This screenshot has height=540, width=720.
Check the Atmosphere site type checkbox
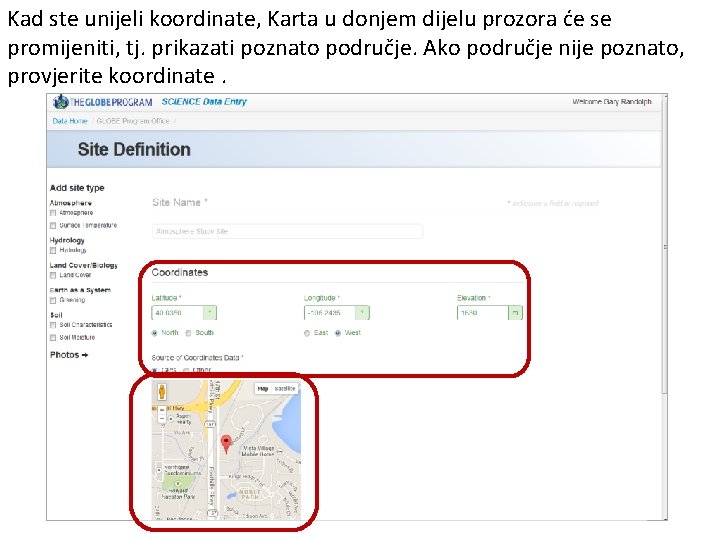click(x=53, y=213)
